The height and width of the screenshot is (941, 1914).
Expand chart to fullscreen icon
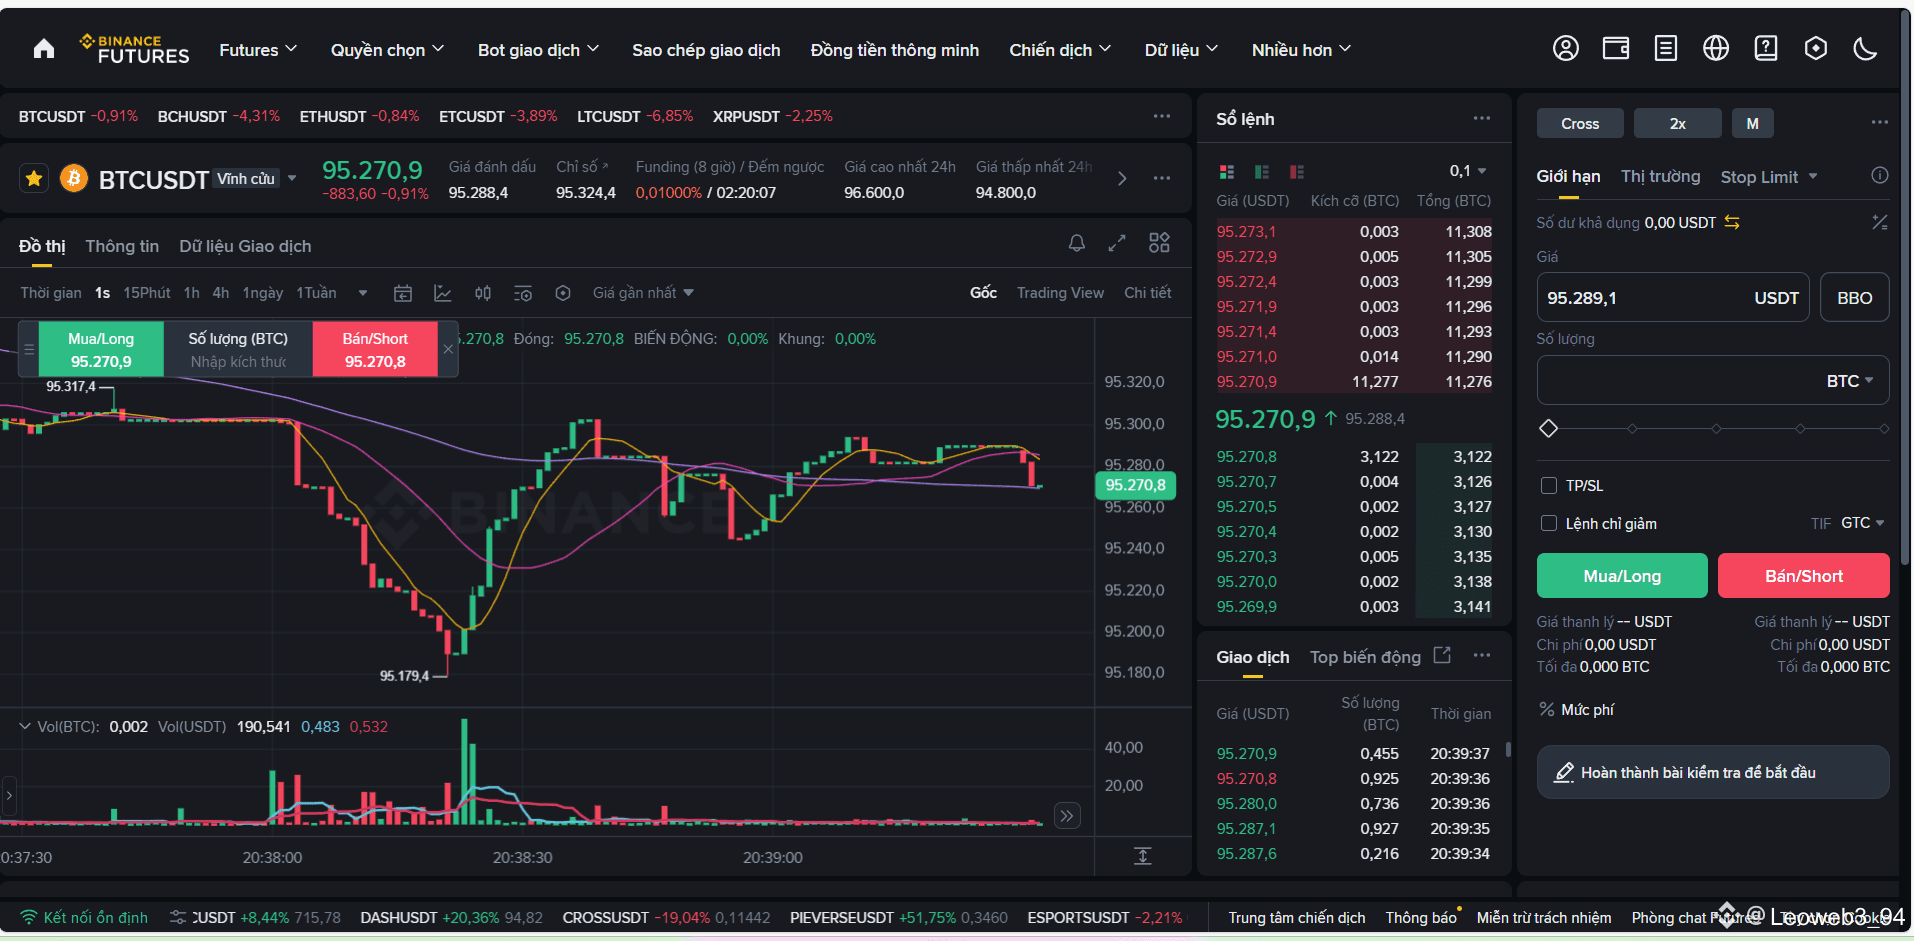coord(1117,243)
